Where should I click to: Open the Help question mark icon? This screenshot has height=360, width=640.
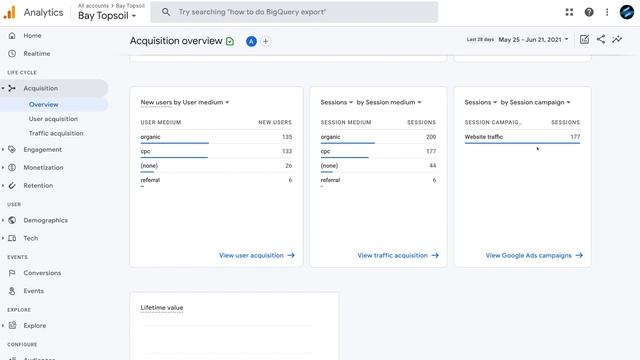(589, 12)
